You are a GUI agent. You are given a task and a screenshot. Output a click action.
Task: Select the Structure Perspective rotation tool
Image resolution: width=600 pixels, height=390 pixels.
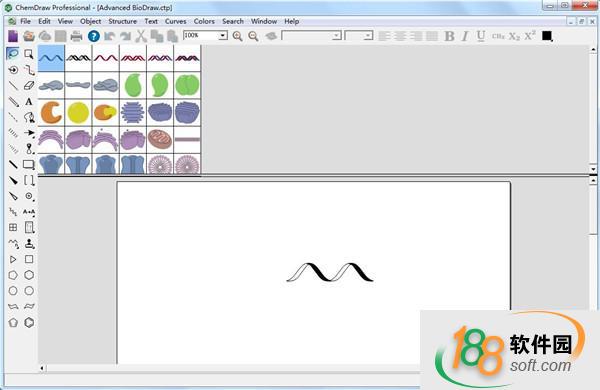point(13,70)
